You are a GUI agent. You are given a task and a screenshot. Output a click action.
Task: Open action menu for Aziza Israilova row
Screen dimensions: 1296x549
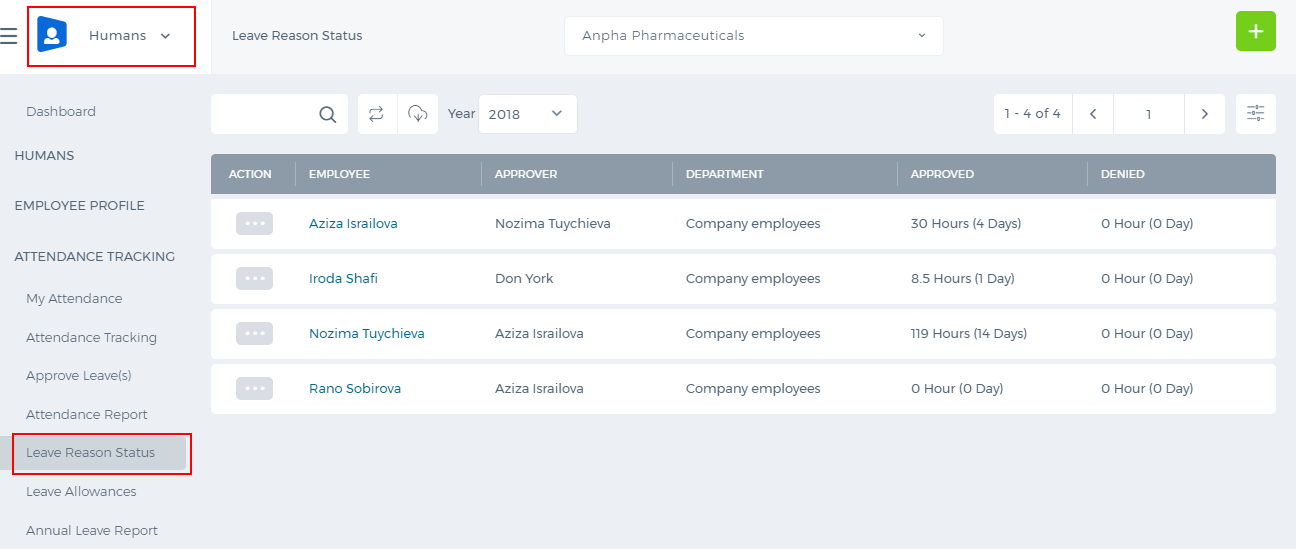tap(255, 223)
